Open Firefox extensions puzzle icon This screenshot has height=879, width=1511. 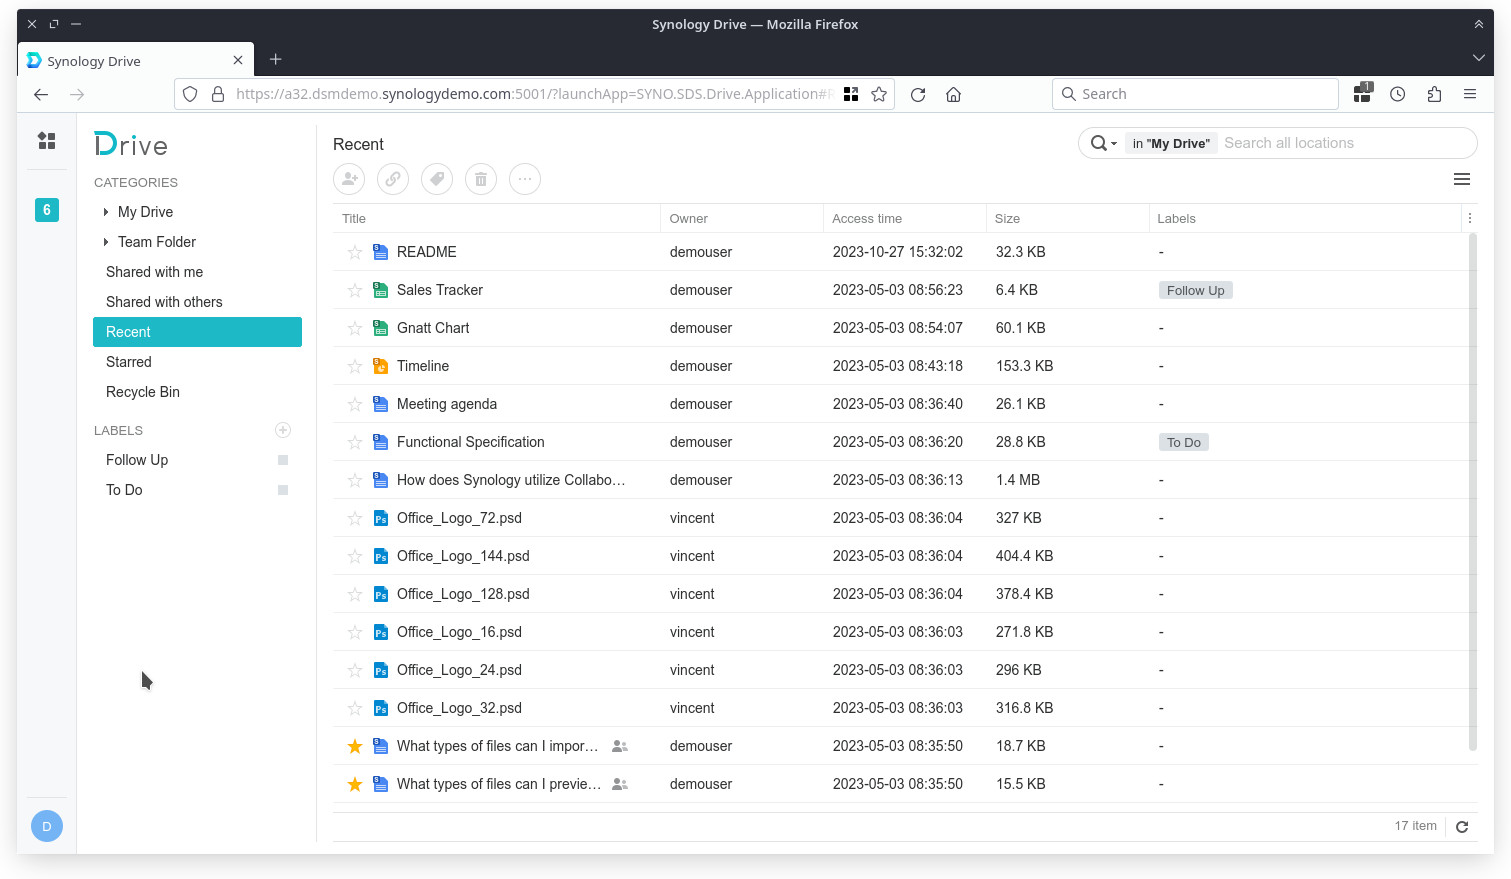point(1434,94)
